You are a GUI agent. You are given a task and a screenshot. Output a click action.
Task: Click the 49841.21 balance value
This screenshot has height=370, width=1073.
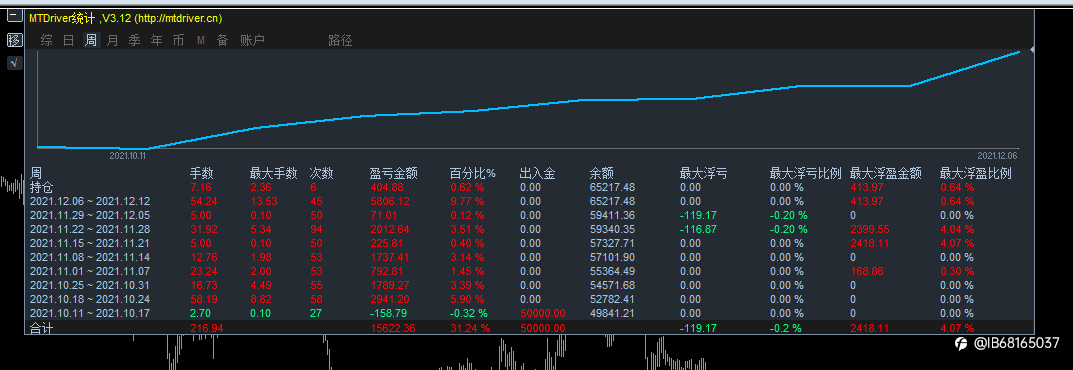612,313
